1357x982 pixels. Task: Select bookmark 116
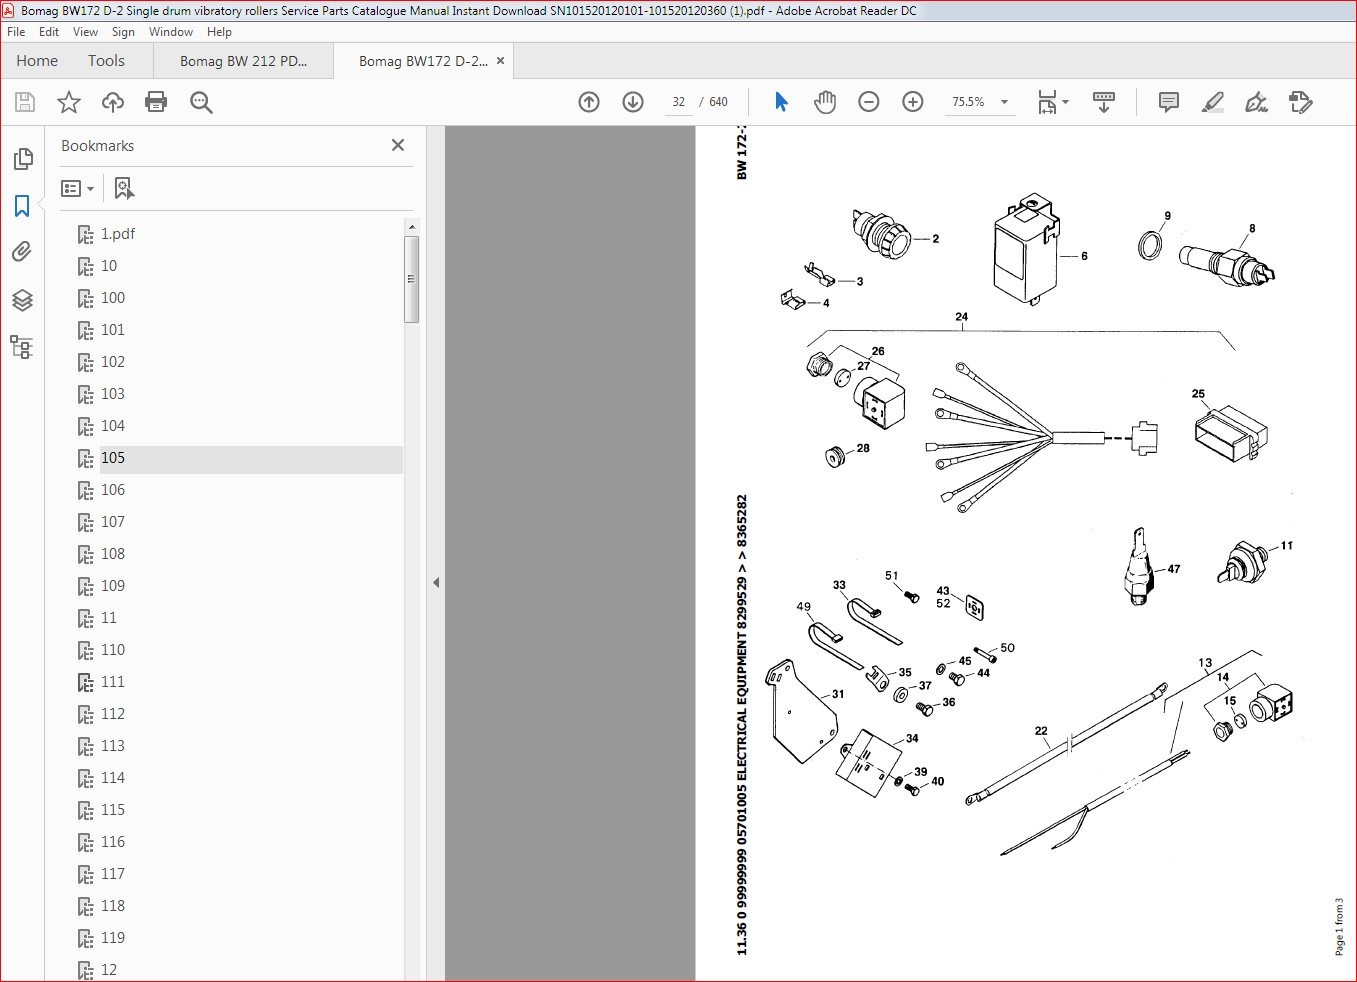point(113,842)
